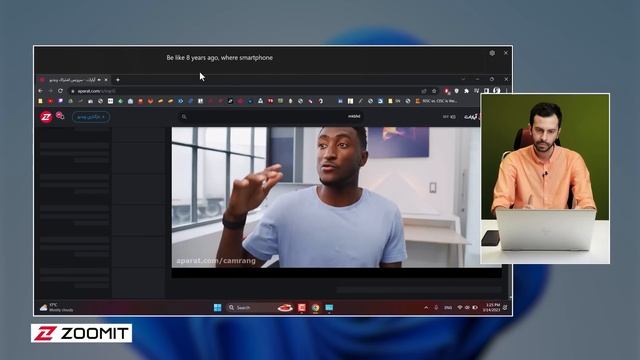Image resolution: width=640 pixels, height=360 pixels.
Task: Click the microphone tray icon
Action: (436, 307)
